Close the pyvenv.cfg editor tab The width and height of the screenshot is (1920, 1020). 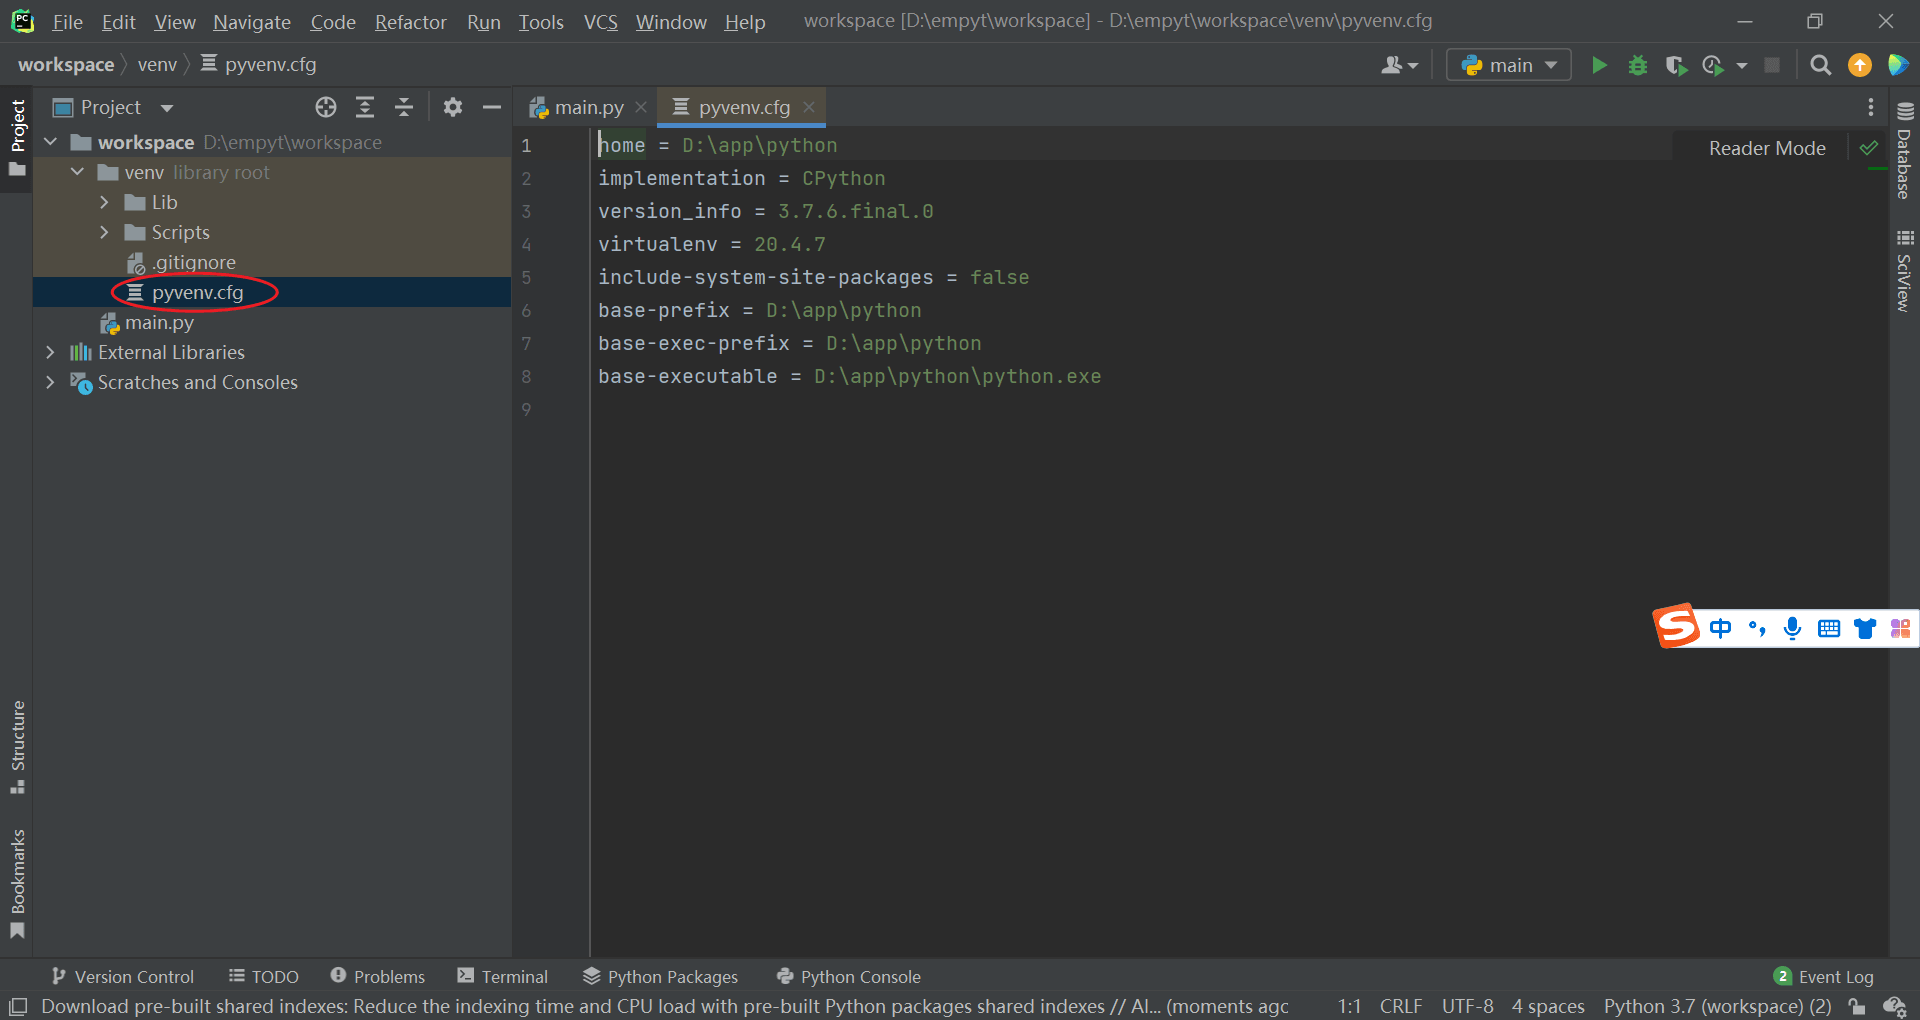(809, 107)
